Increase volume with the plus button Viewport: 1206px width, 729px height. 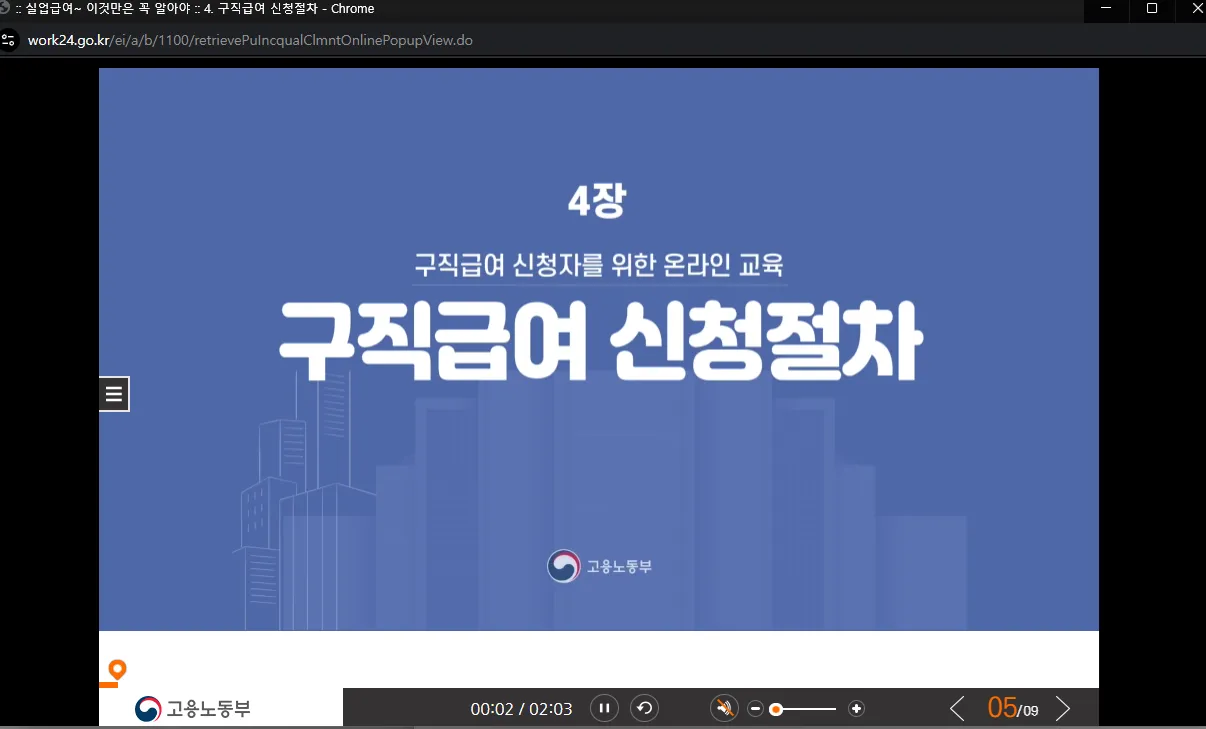coord(856,709)
